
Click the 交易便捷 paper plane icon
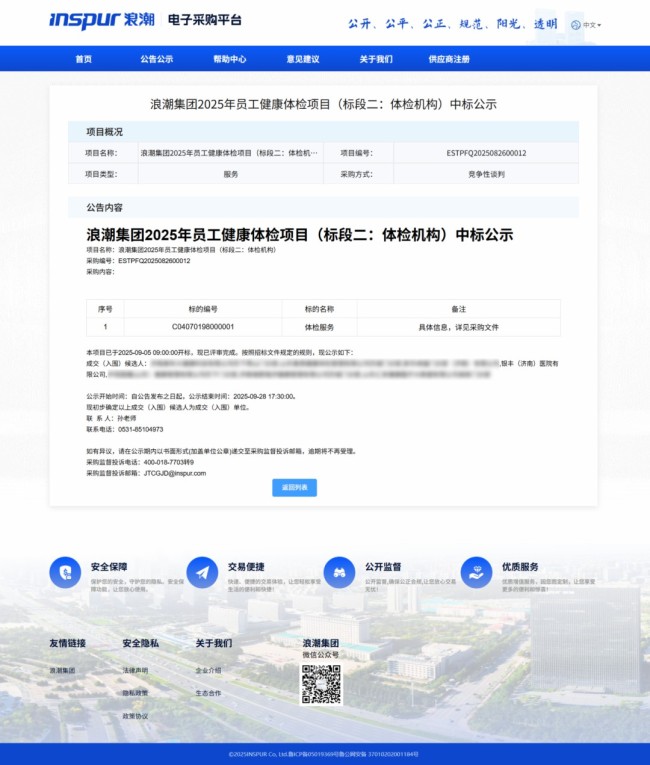tap(202, 572)
